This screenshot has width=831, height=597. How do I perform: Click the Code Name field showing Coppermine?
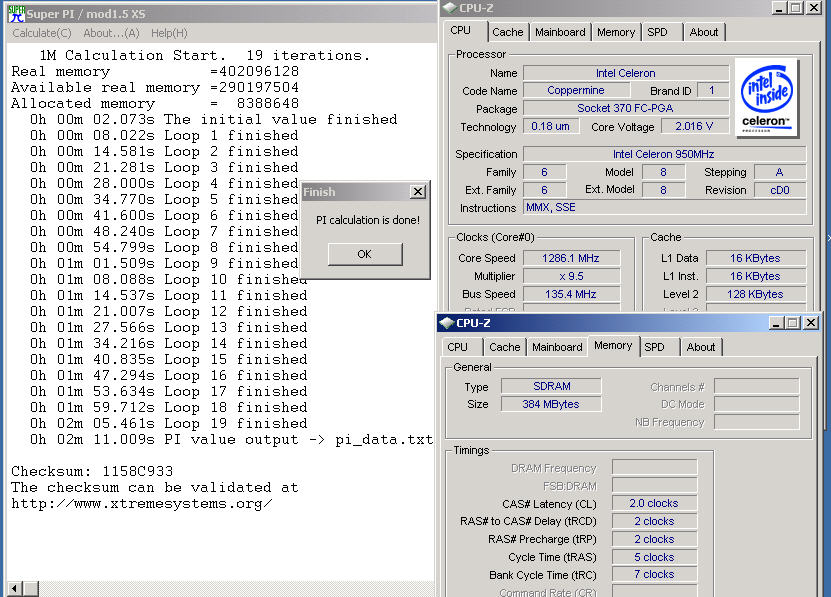[576, 90]
